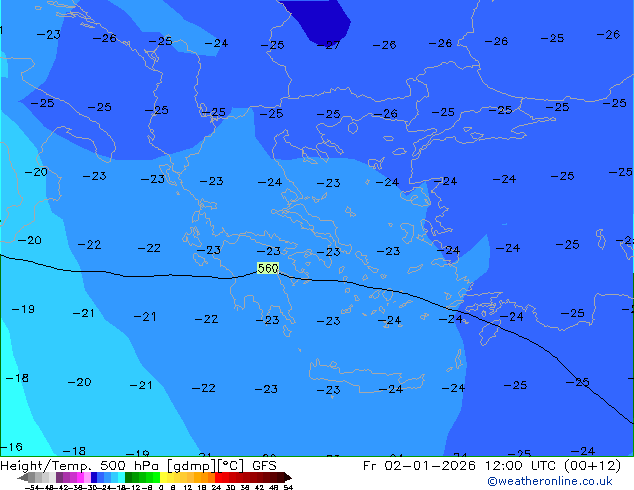This screenshot has height=490, width=634.
Task: Click the gray left arrow of the color scale
Action: [x=23, y=477]
